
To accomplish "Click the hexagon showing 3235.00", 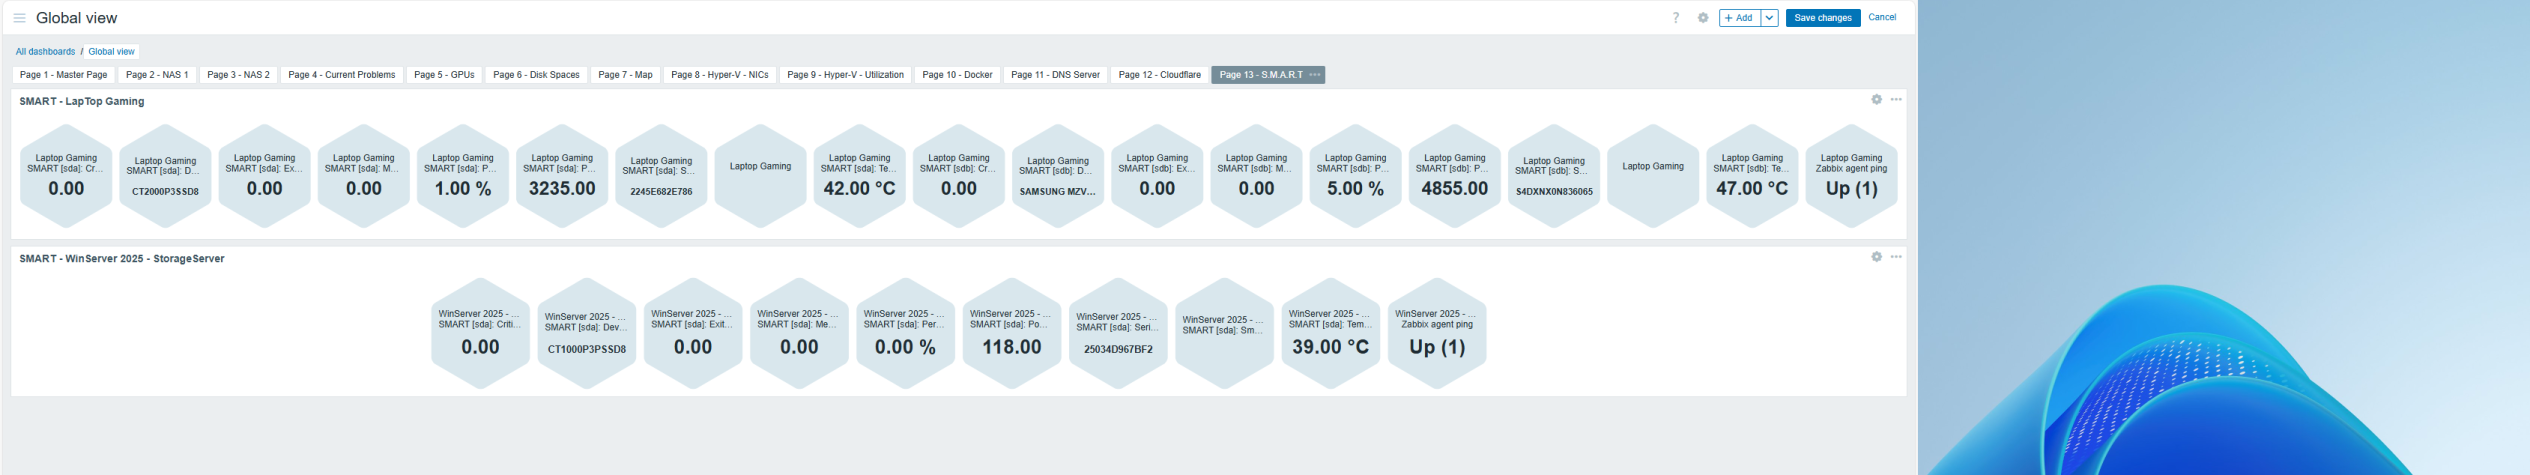I will pos(562,176).
